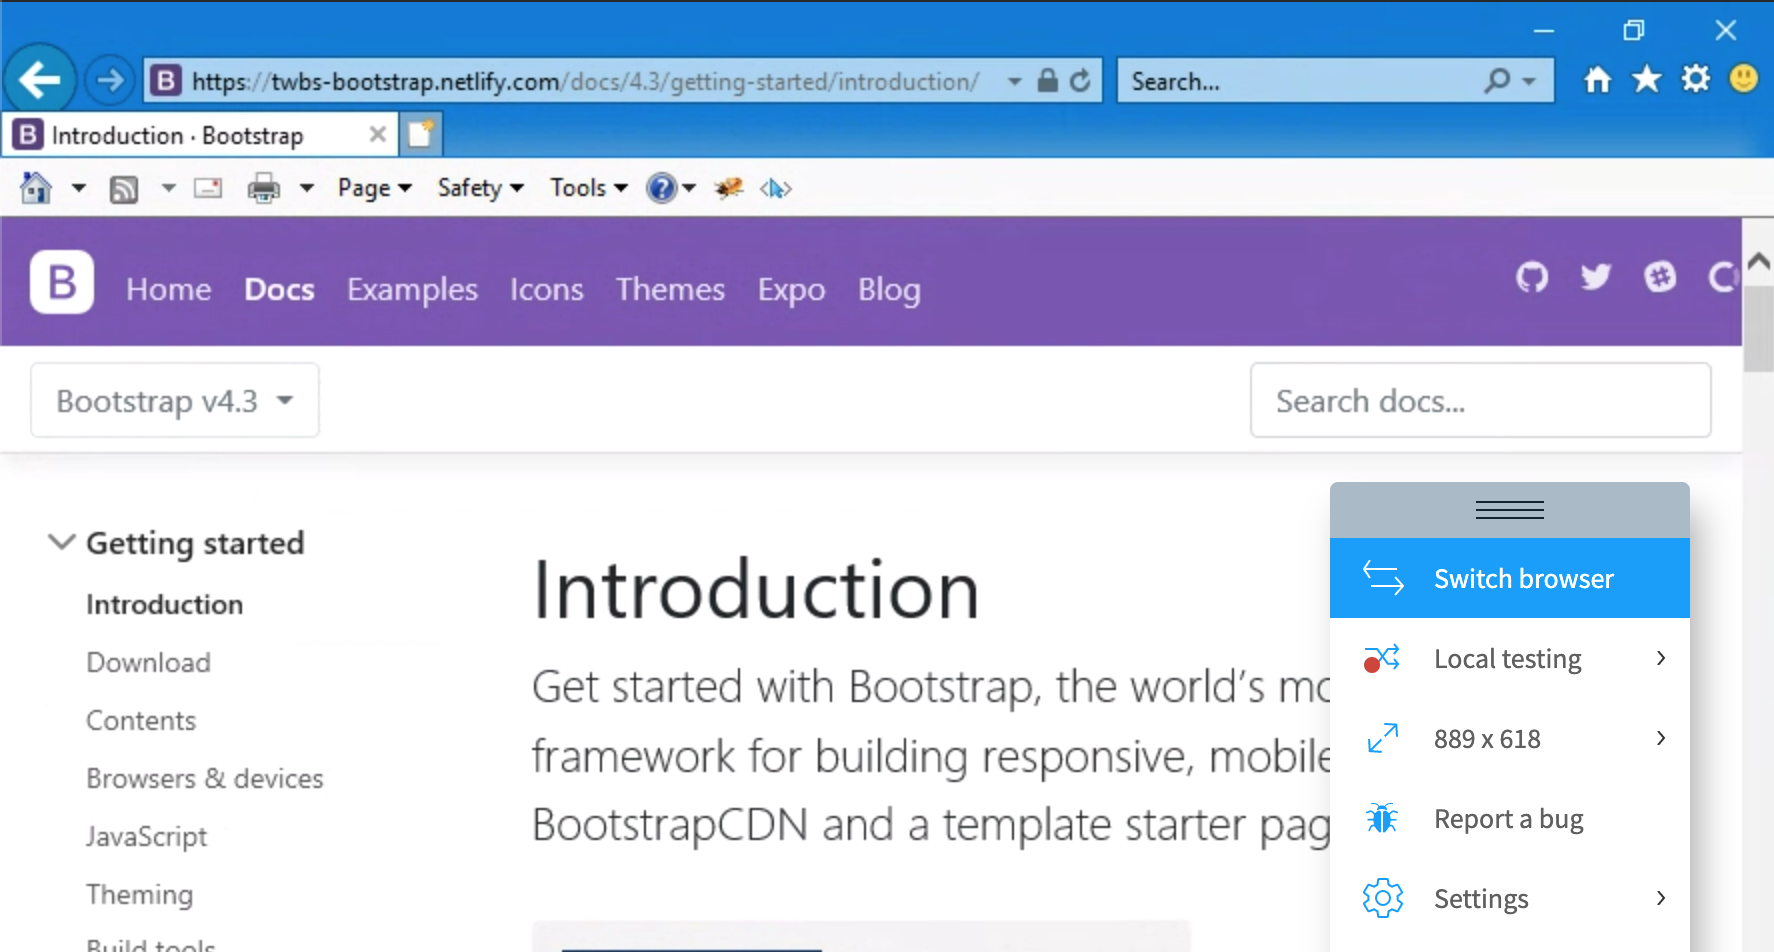The width and height of the screenshot is (1774, 952).
Task: Open Favorites star icon
Action: pos(1646,79)
